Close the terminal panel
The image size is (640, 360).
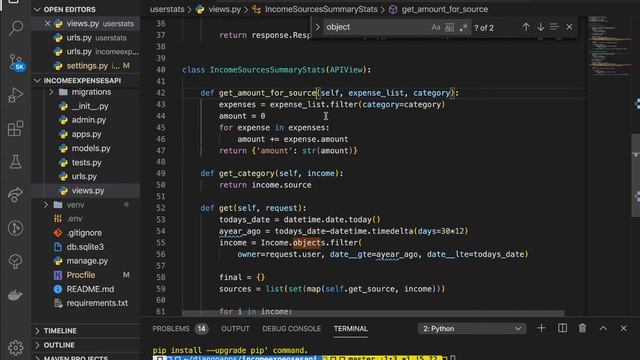click(623, 329)
